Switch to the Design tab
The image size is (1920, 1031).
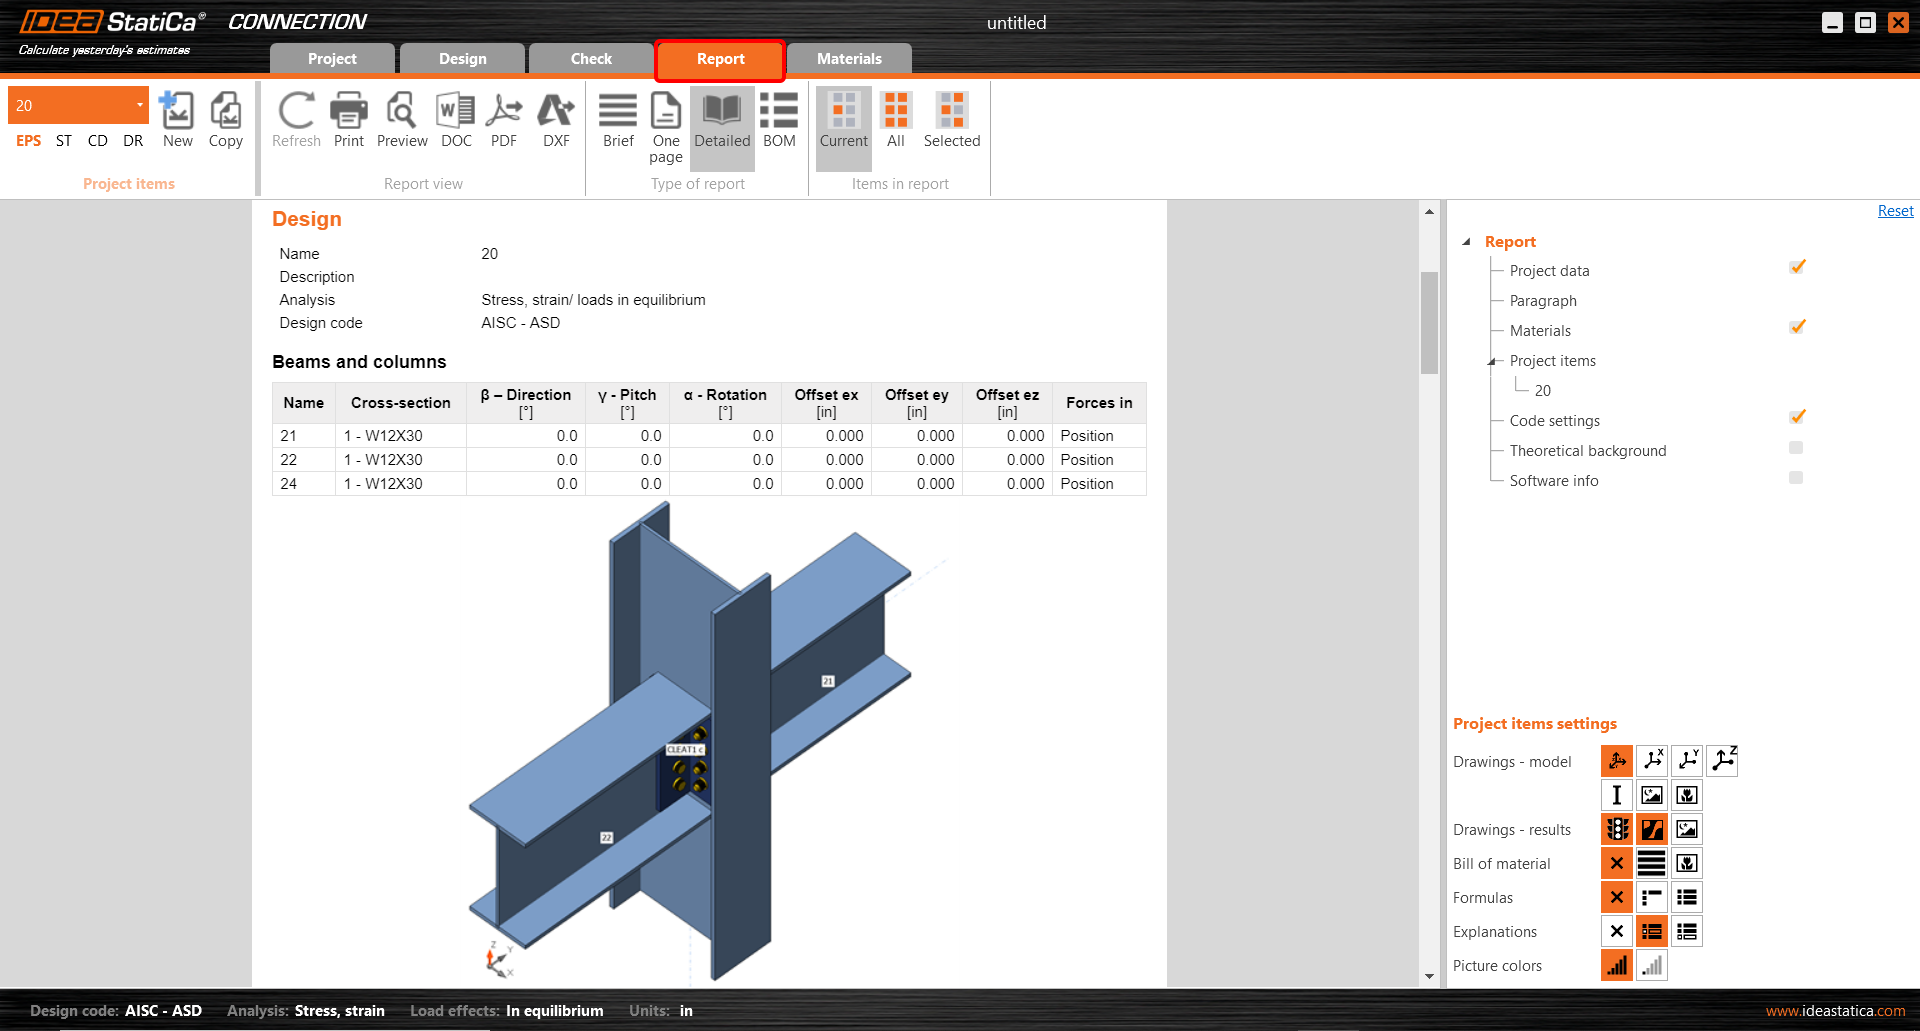(462, 59)
